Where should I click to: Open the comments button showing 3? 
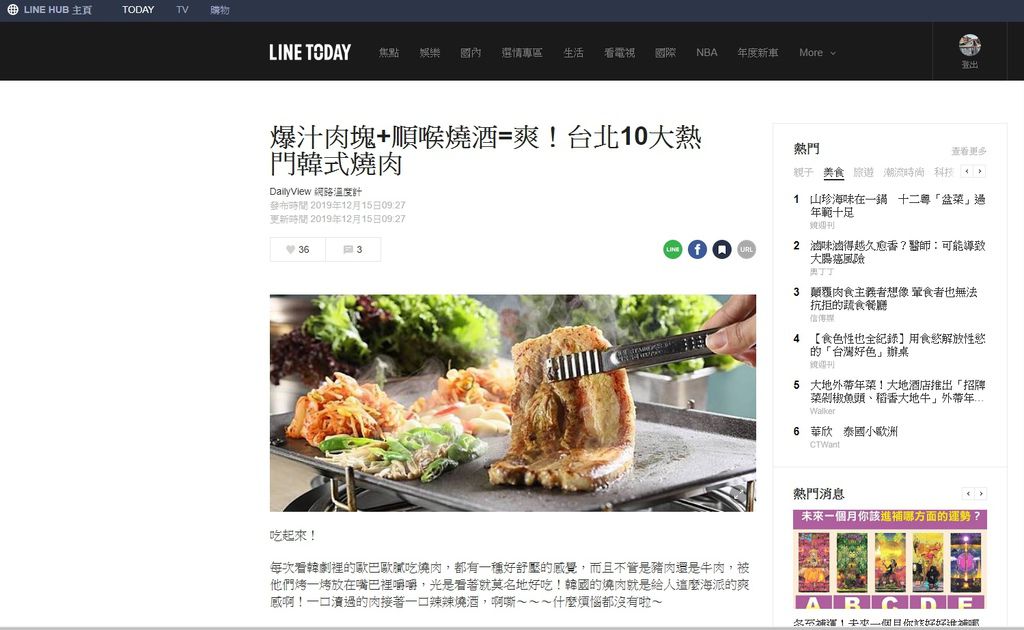tap(353, 249)
